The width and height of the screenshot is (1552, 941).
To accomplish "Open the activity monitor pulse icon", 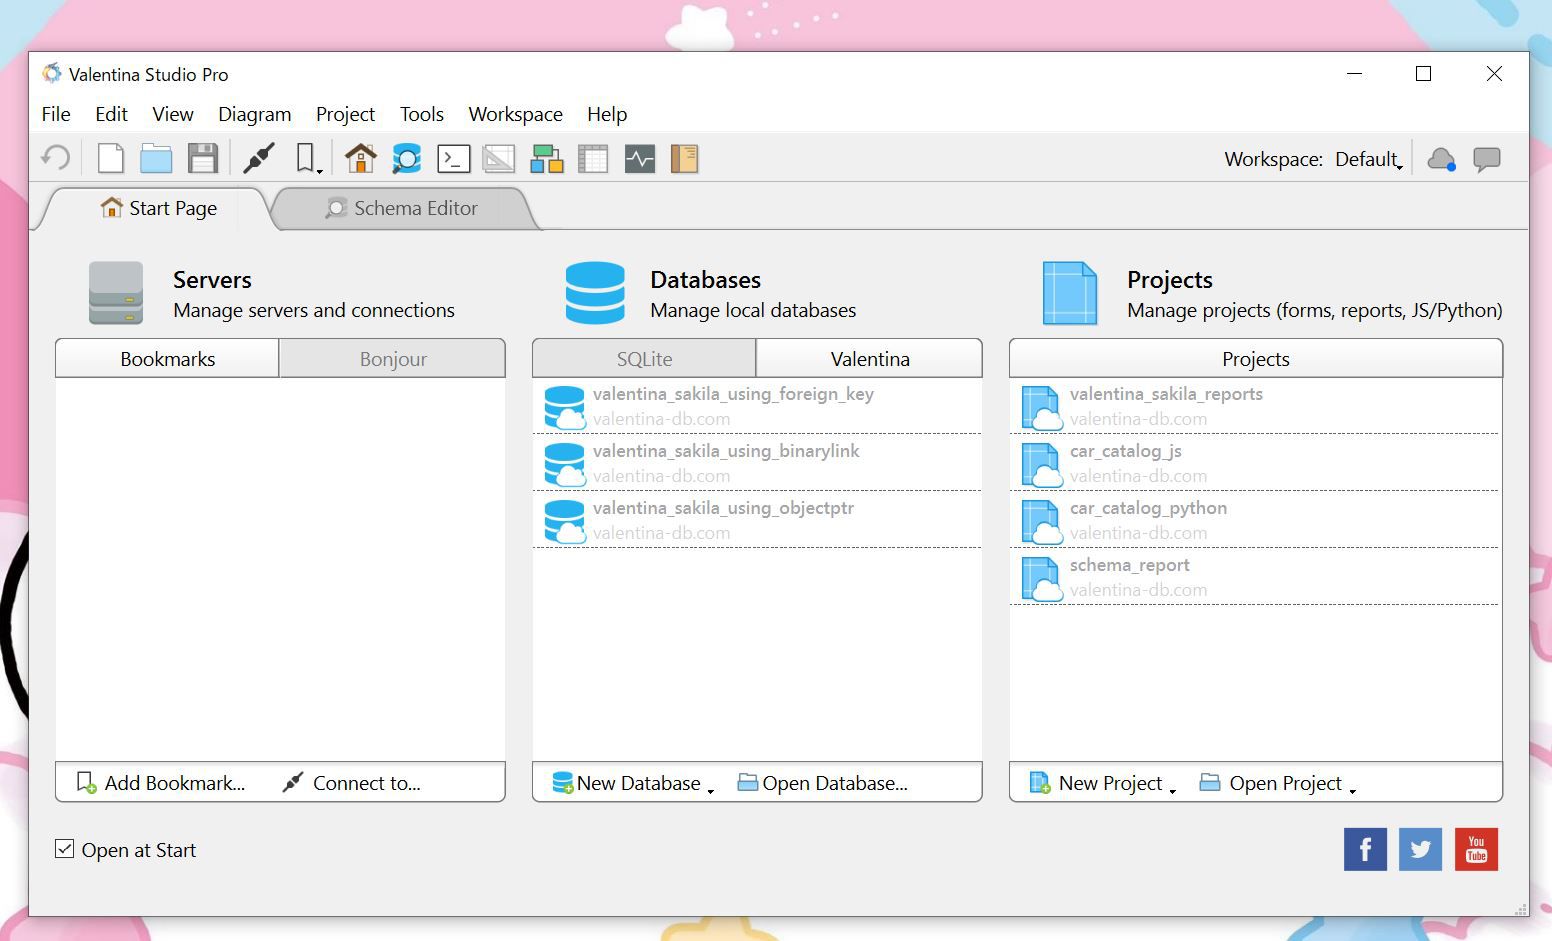I will [x=640, y=158].
